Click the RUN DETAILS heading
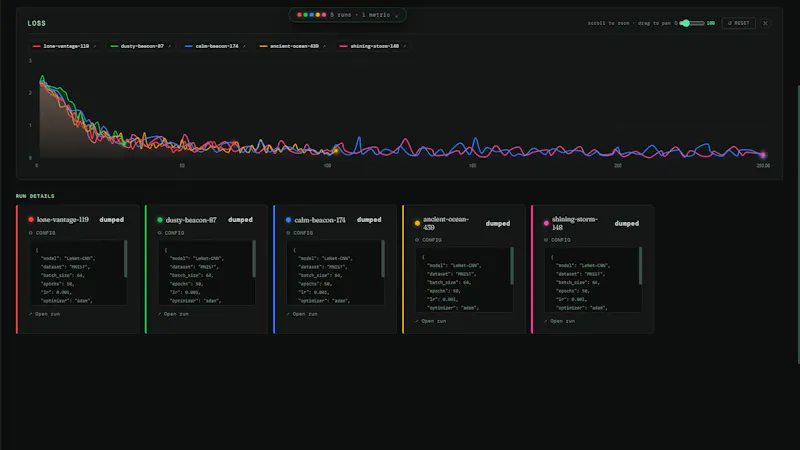This screenshot has width=800, height=450. pos(35,196)
